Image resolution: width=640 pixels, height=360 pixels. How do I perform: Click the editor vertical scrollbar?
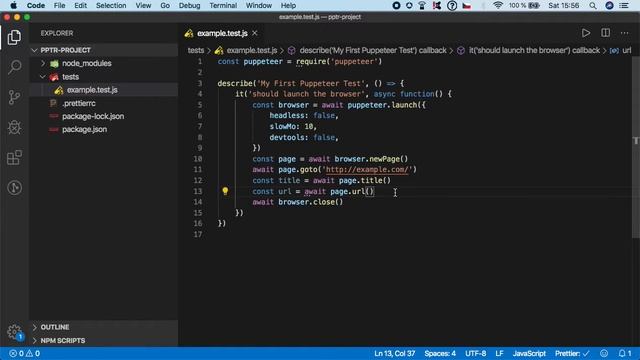[x=636, y=147]
